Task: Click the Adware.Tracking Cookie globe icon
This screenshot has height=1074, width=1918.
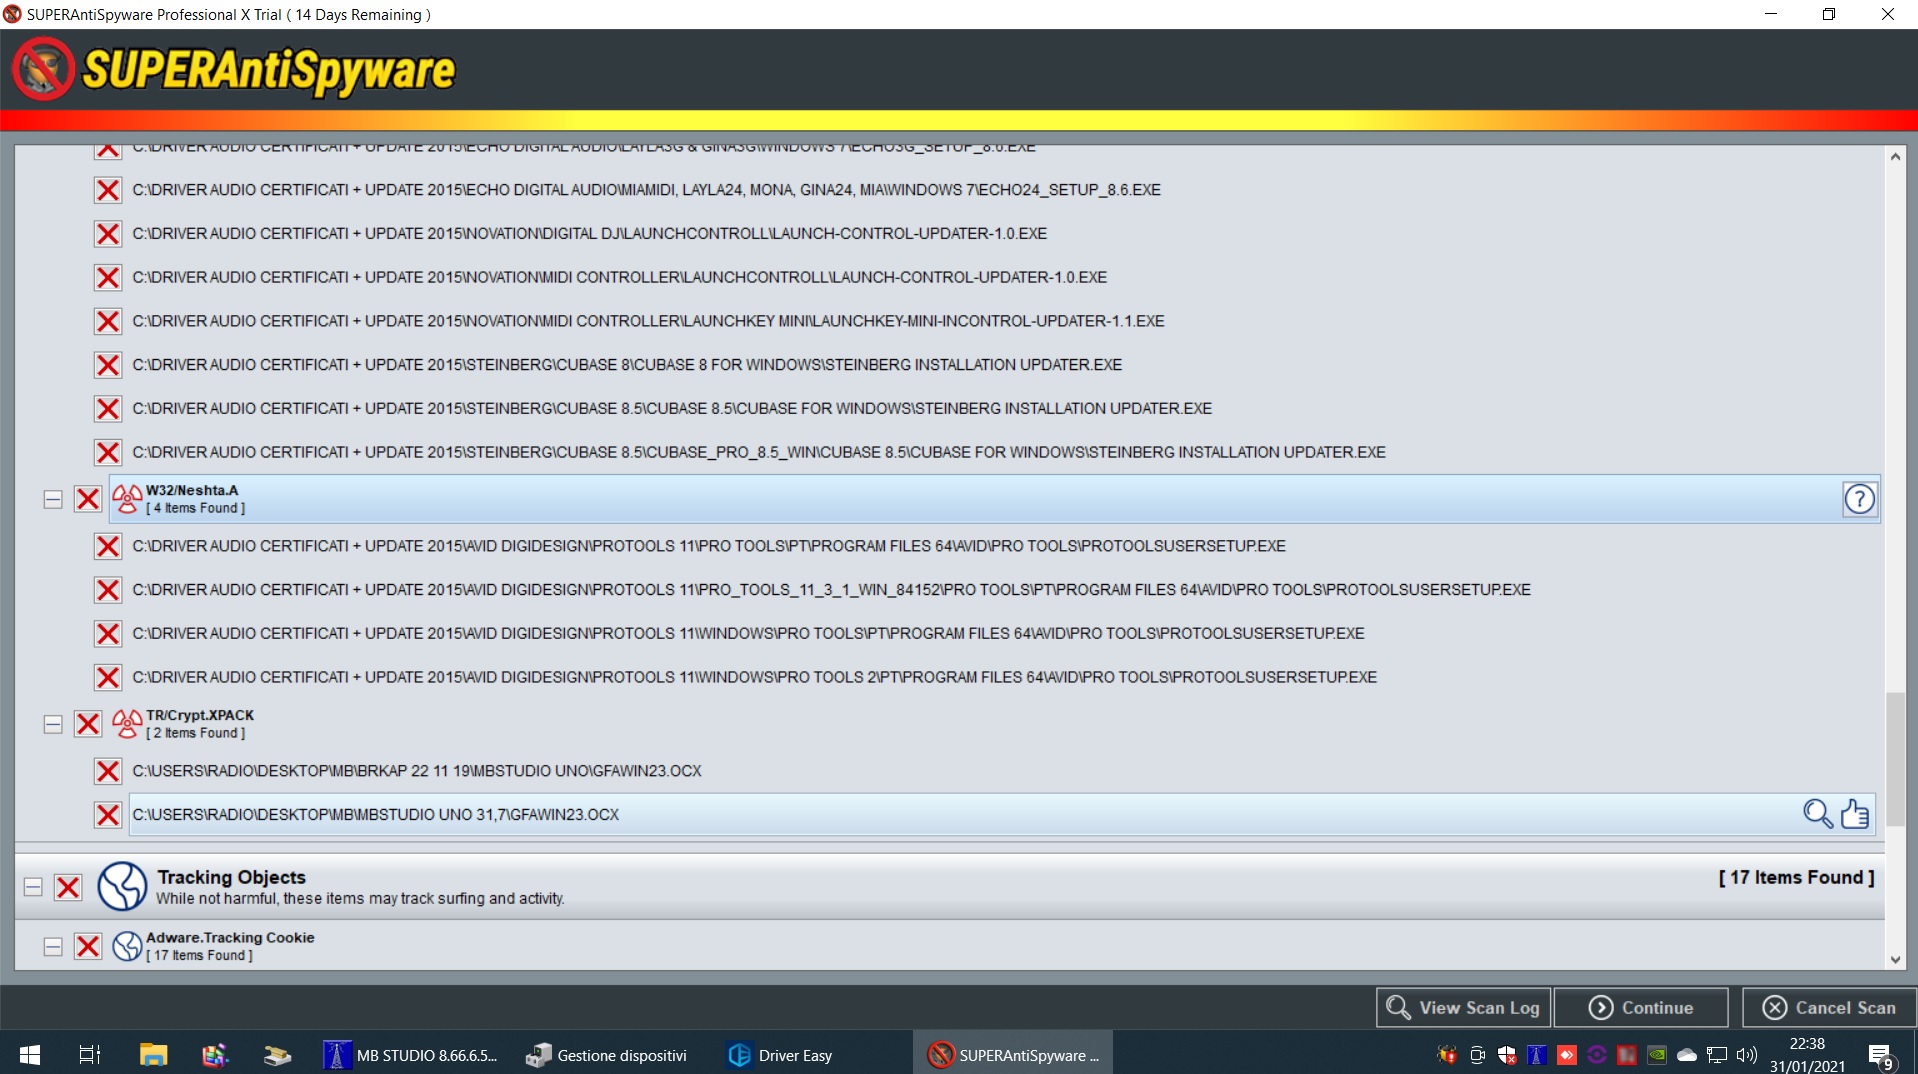Action: coord(127,946)
